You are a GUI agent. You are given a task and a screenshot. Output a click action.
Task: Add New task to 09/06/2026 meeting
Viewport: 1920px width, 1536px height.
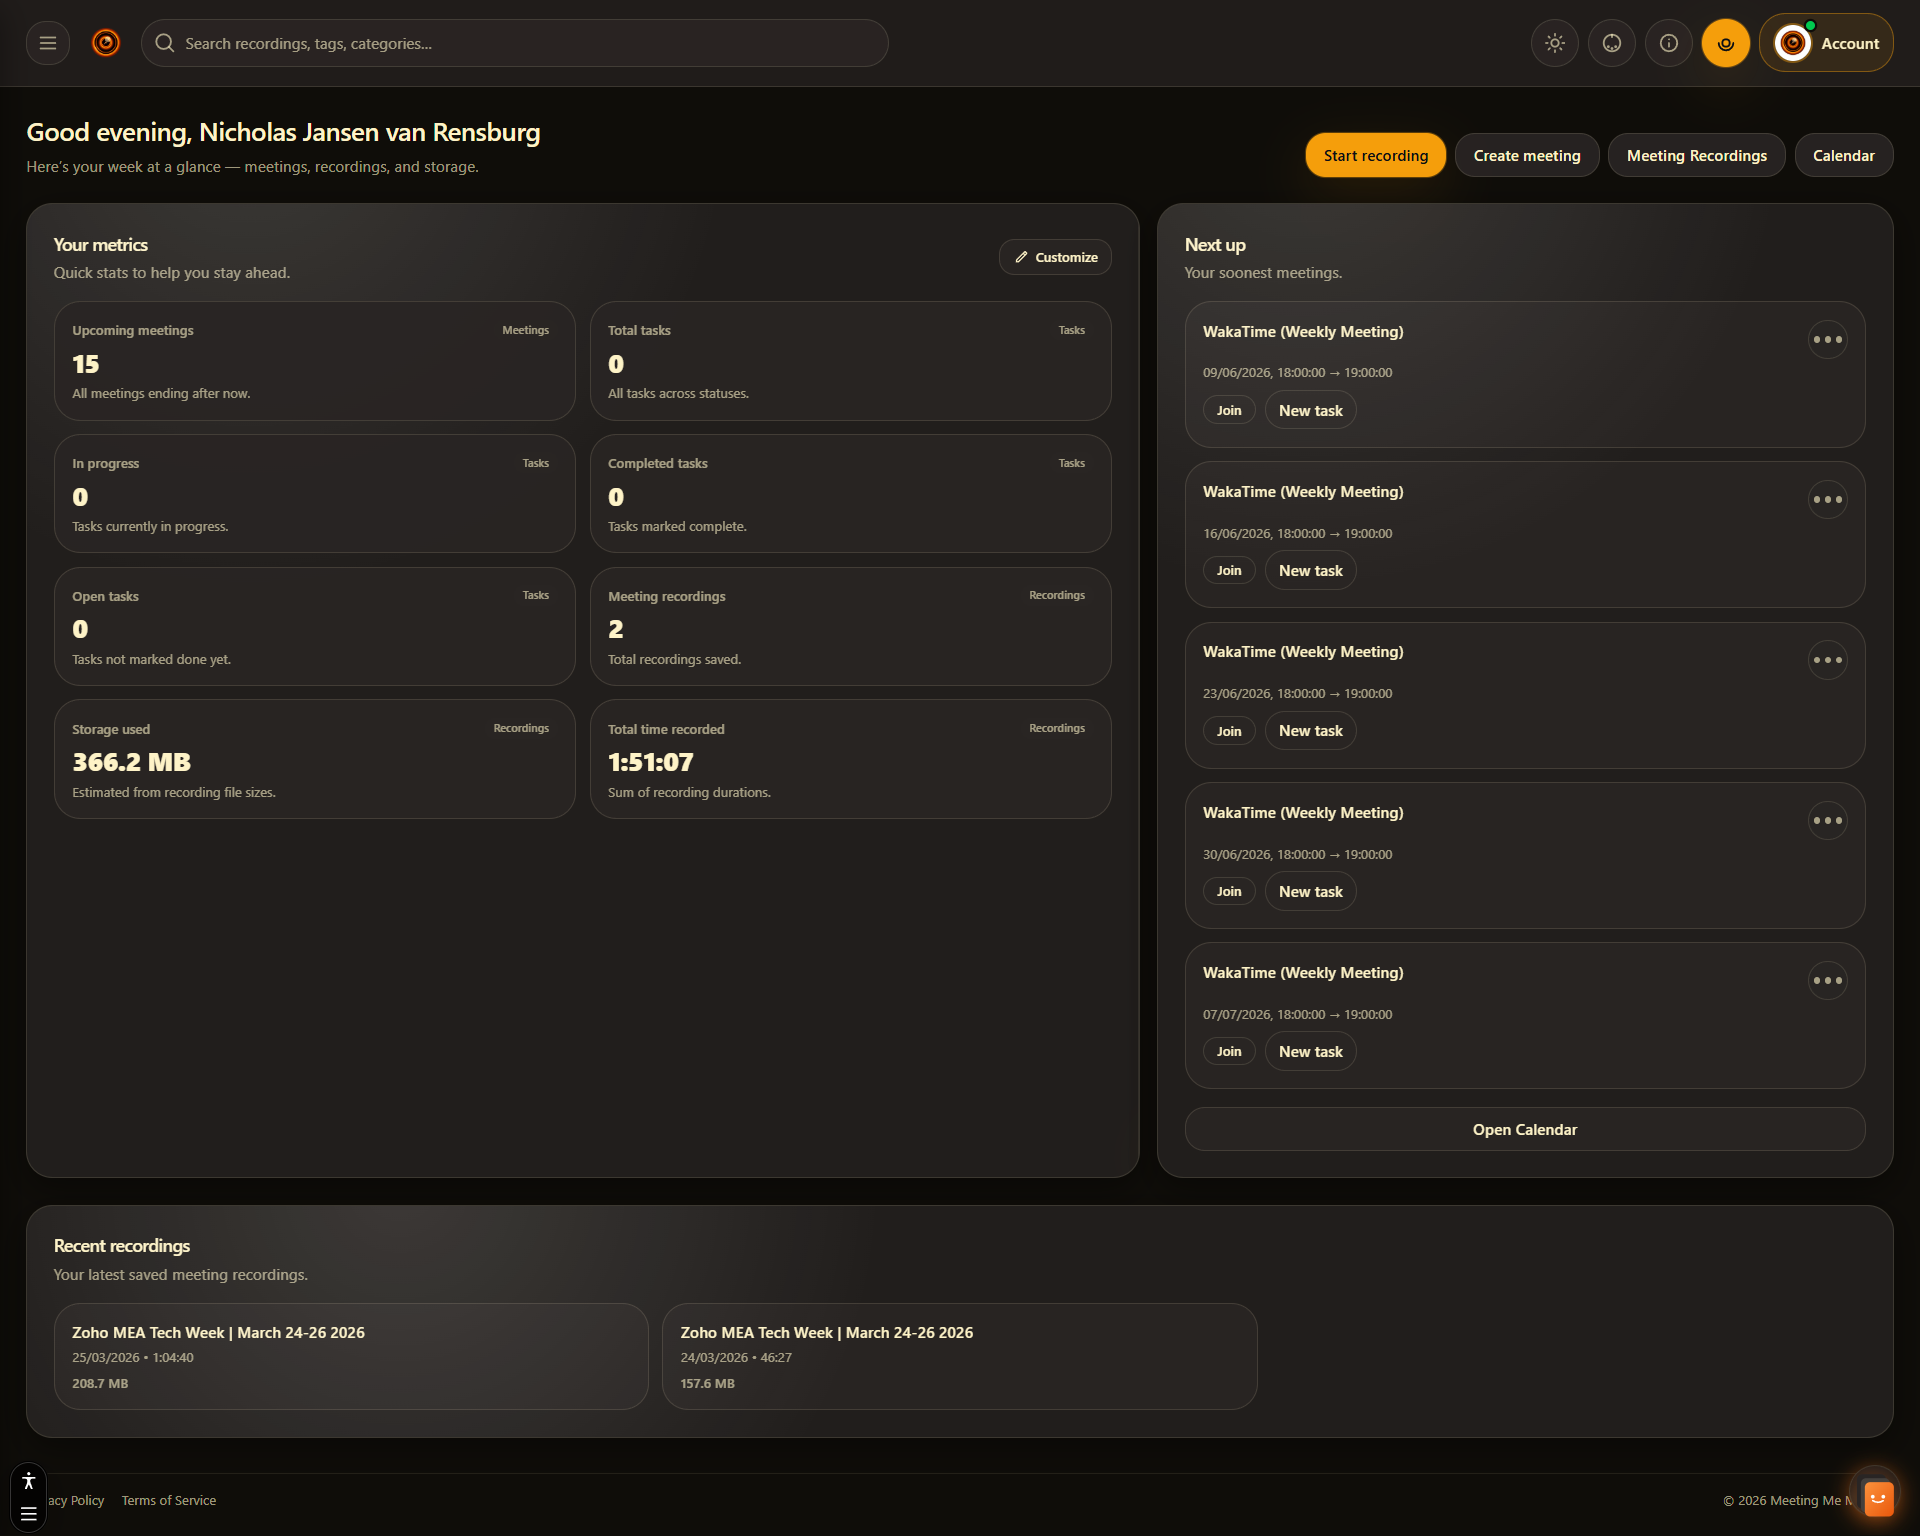[1310, 410]
